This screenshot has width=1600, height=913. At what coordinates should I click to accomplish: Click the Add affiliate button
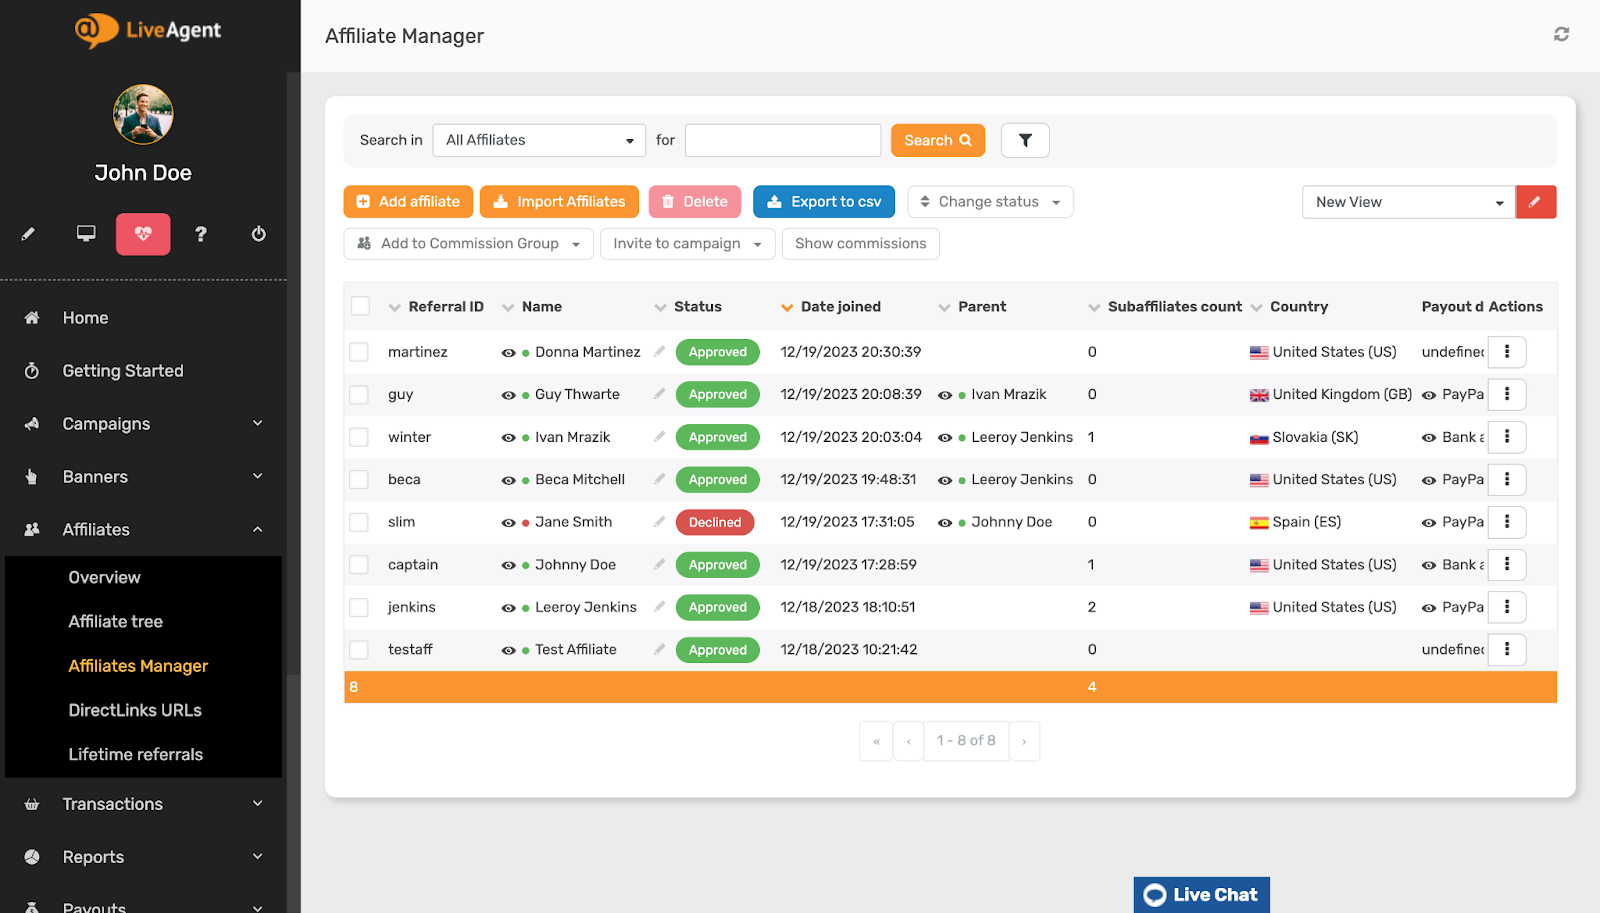coord(407,201)
